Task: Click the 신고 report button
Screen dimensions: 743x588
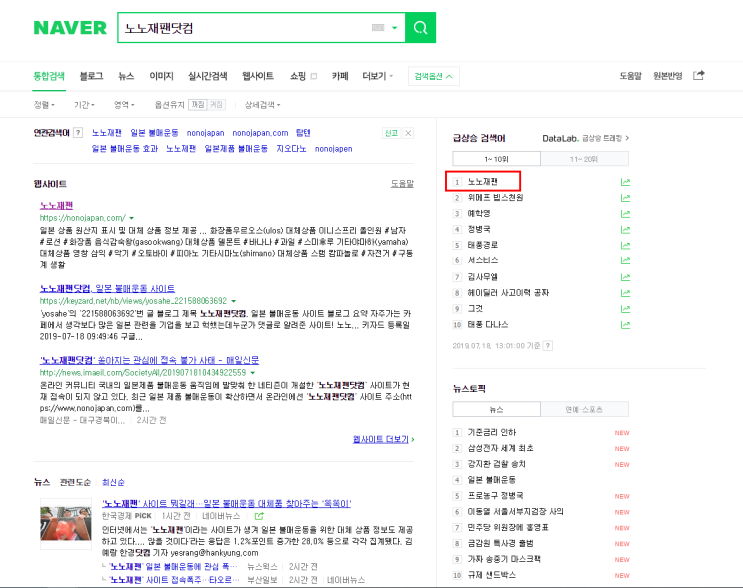Action: tap(391, 133)
